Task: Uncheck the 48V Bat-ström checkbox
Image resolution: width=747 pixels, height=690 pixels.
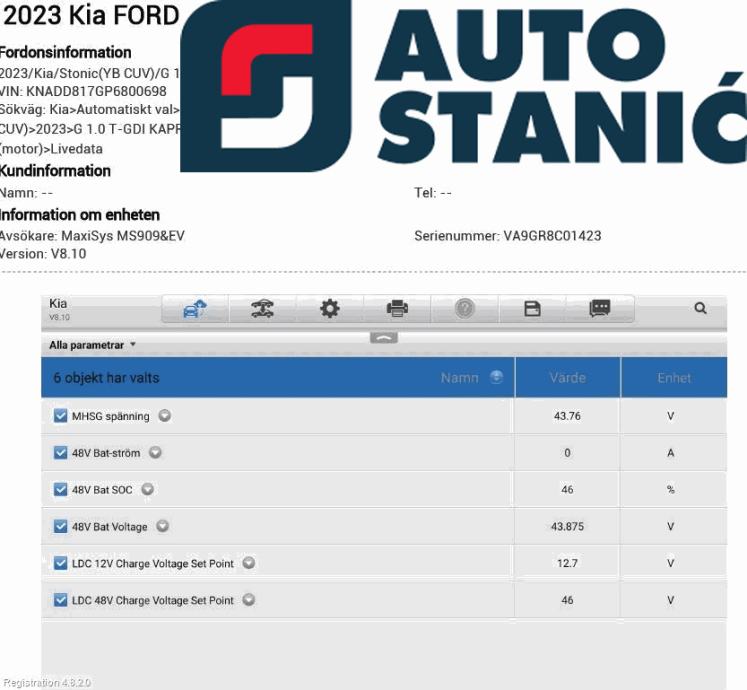Action: (x=61, y=452)
